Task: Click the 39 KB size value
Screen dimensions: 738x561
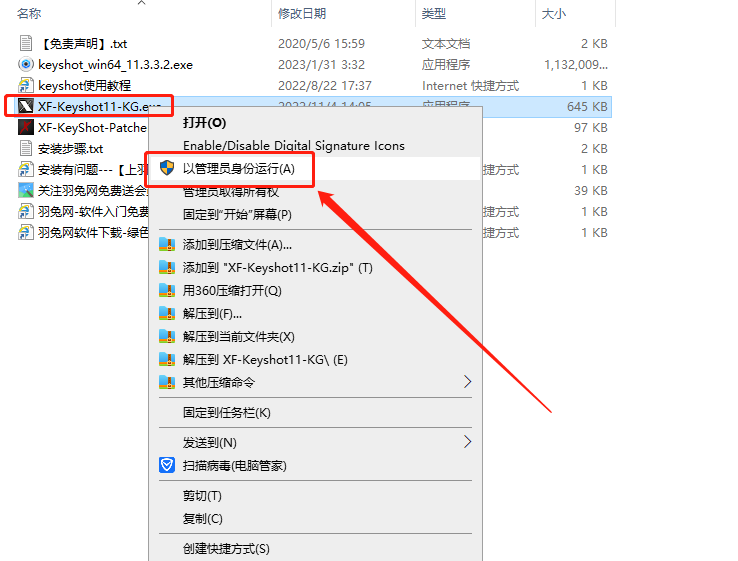Action: point(591,191)
